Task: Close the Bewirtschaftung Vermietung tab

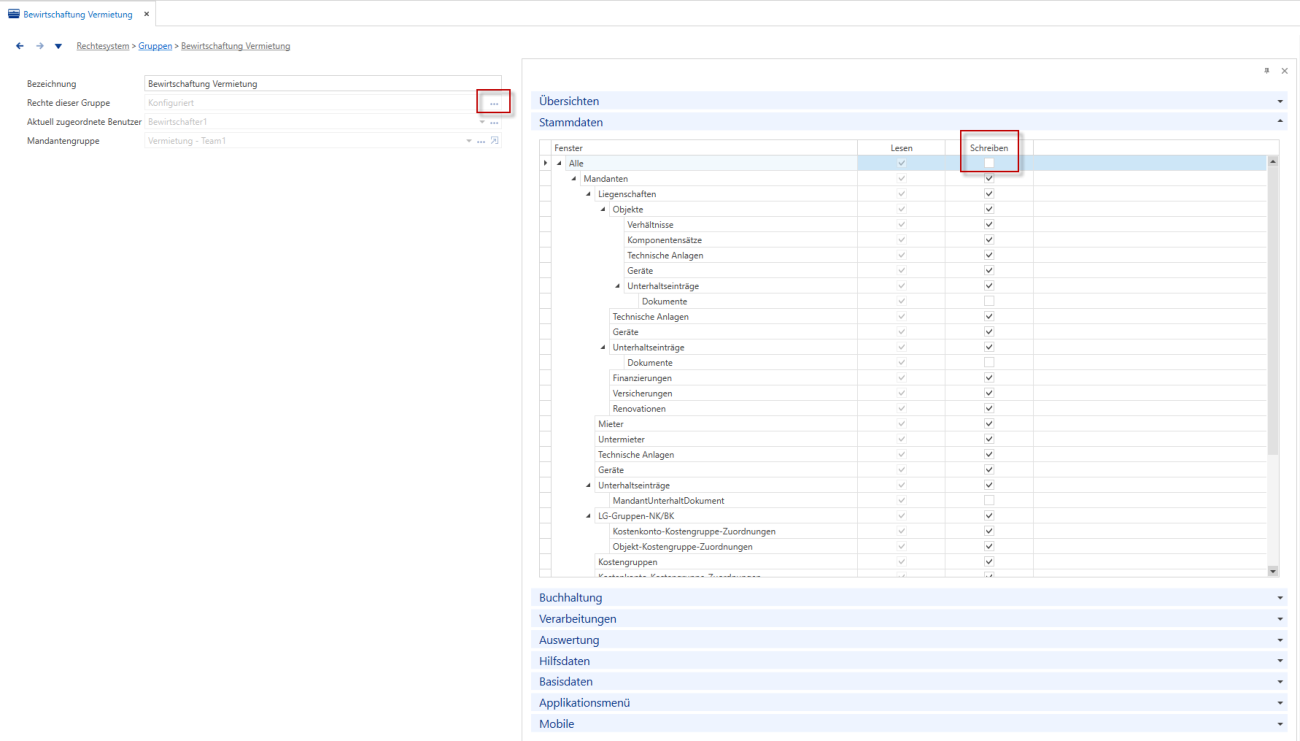Action: 146,14
